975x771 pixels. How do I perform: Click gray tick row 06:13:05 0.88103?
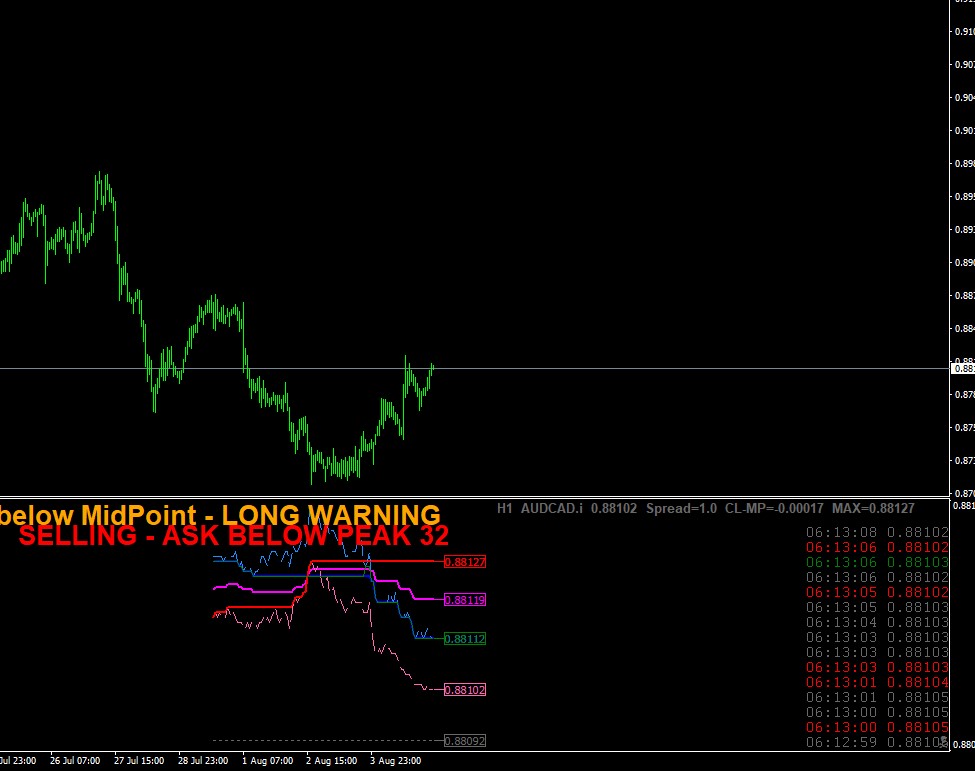(x=877, y=607)
